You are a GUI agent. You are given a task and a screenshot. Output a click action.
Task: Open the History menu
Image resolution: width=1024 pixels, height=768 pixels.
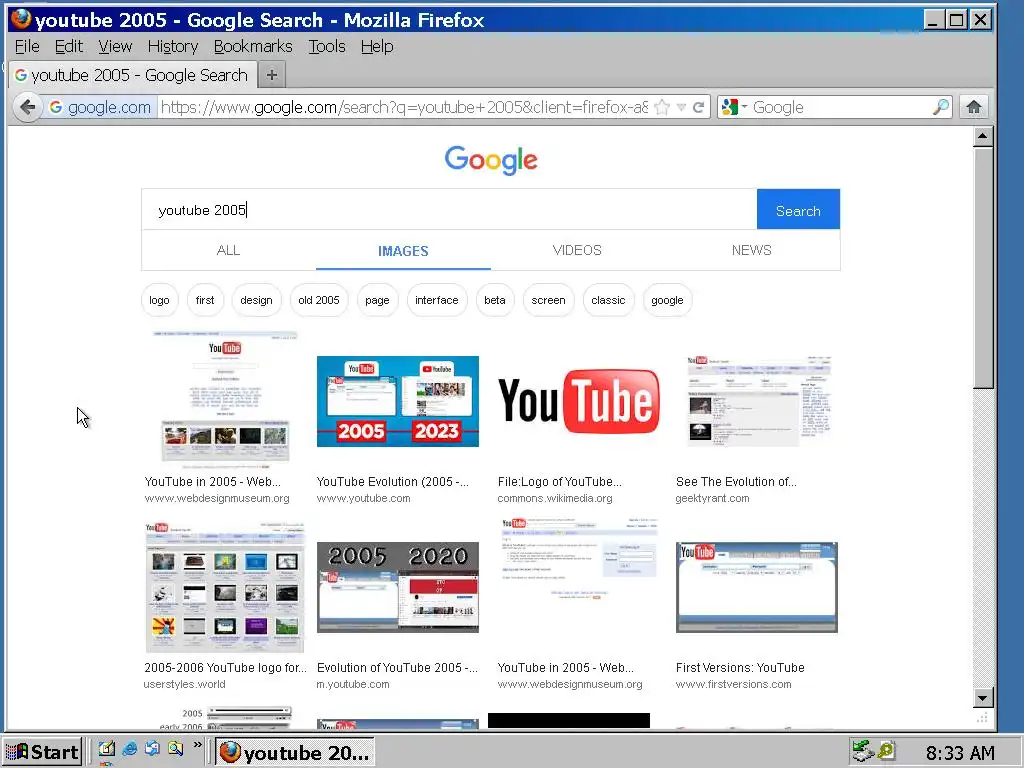172,46
